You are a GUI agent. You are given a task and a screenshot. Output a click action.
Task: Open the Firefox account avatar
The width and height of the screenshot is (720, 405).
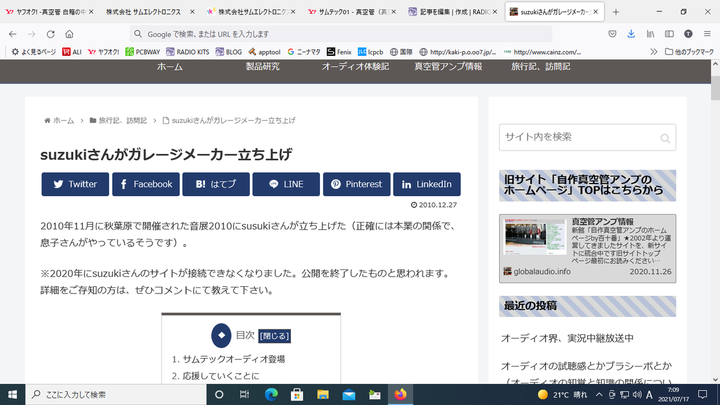point(688,34)
